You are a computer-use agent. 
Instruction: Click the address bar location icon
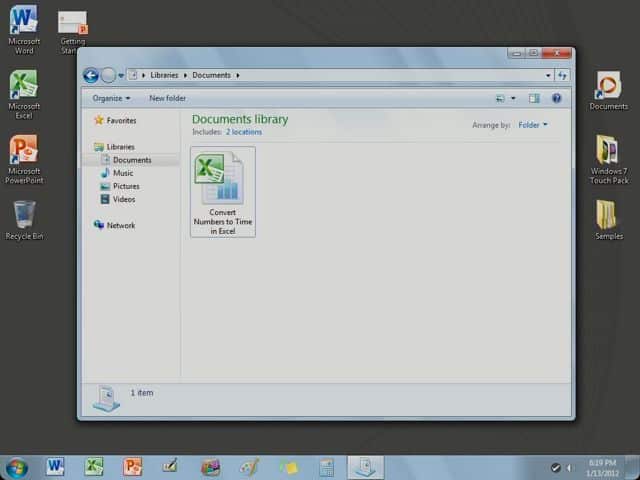coord(133,75)
